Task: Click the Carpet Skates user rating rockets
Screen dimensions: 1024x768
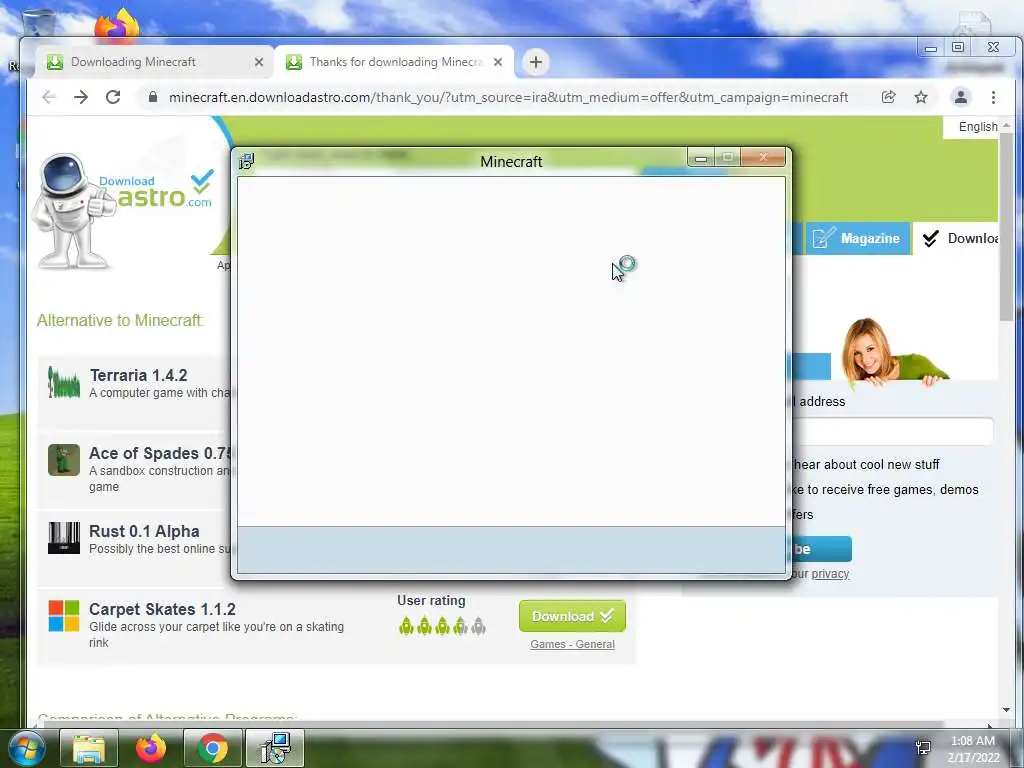Action: [x=442, y=626]
